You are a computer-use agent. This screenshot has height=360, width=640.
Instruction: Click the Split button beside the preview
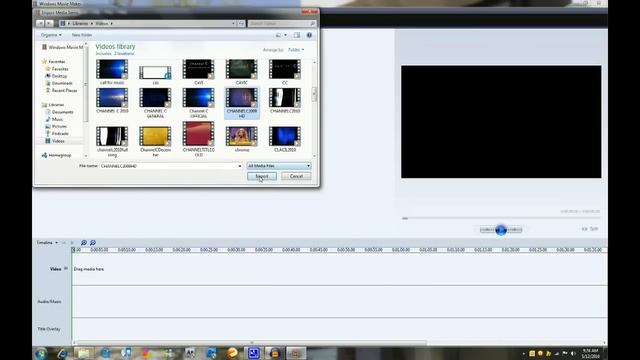590,229
